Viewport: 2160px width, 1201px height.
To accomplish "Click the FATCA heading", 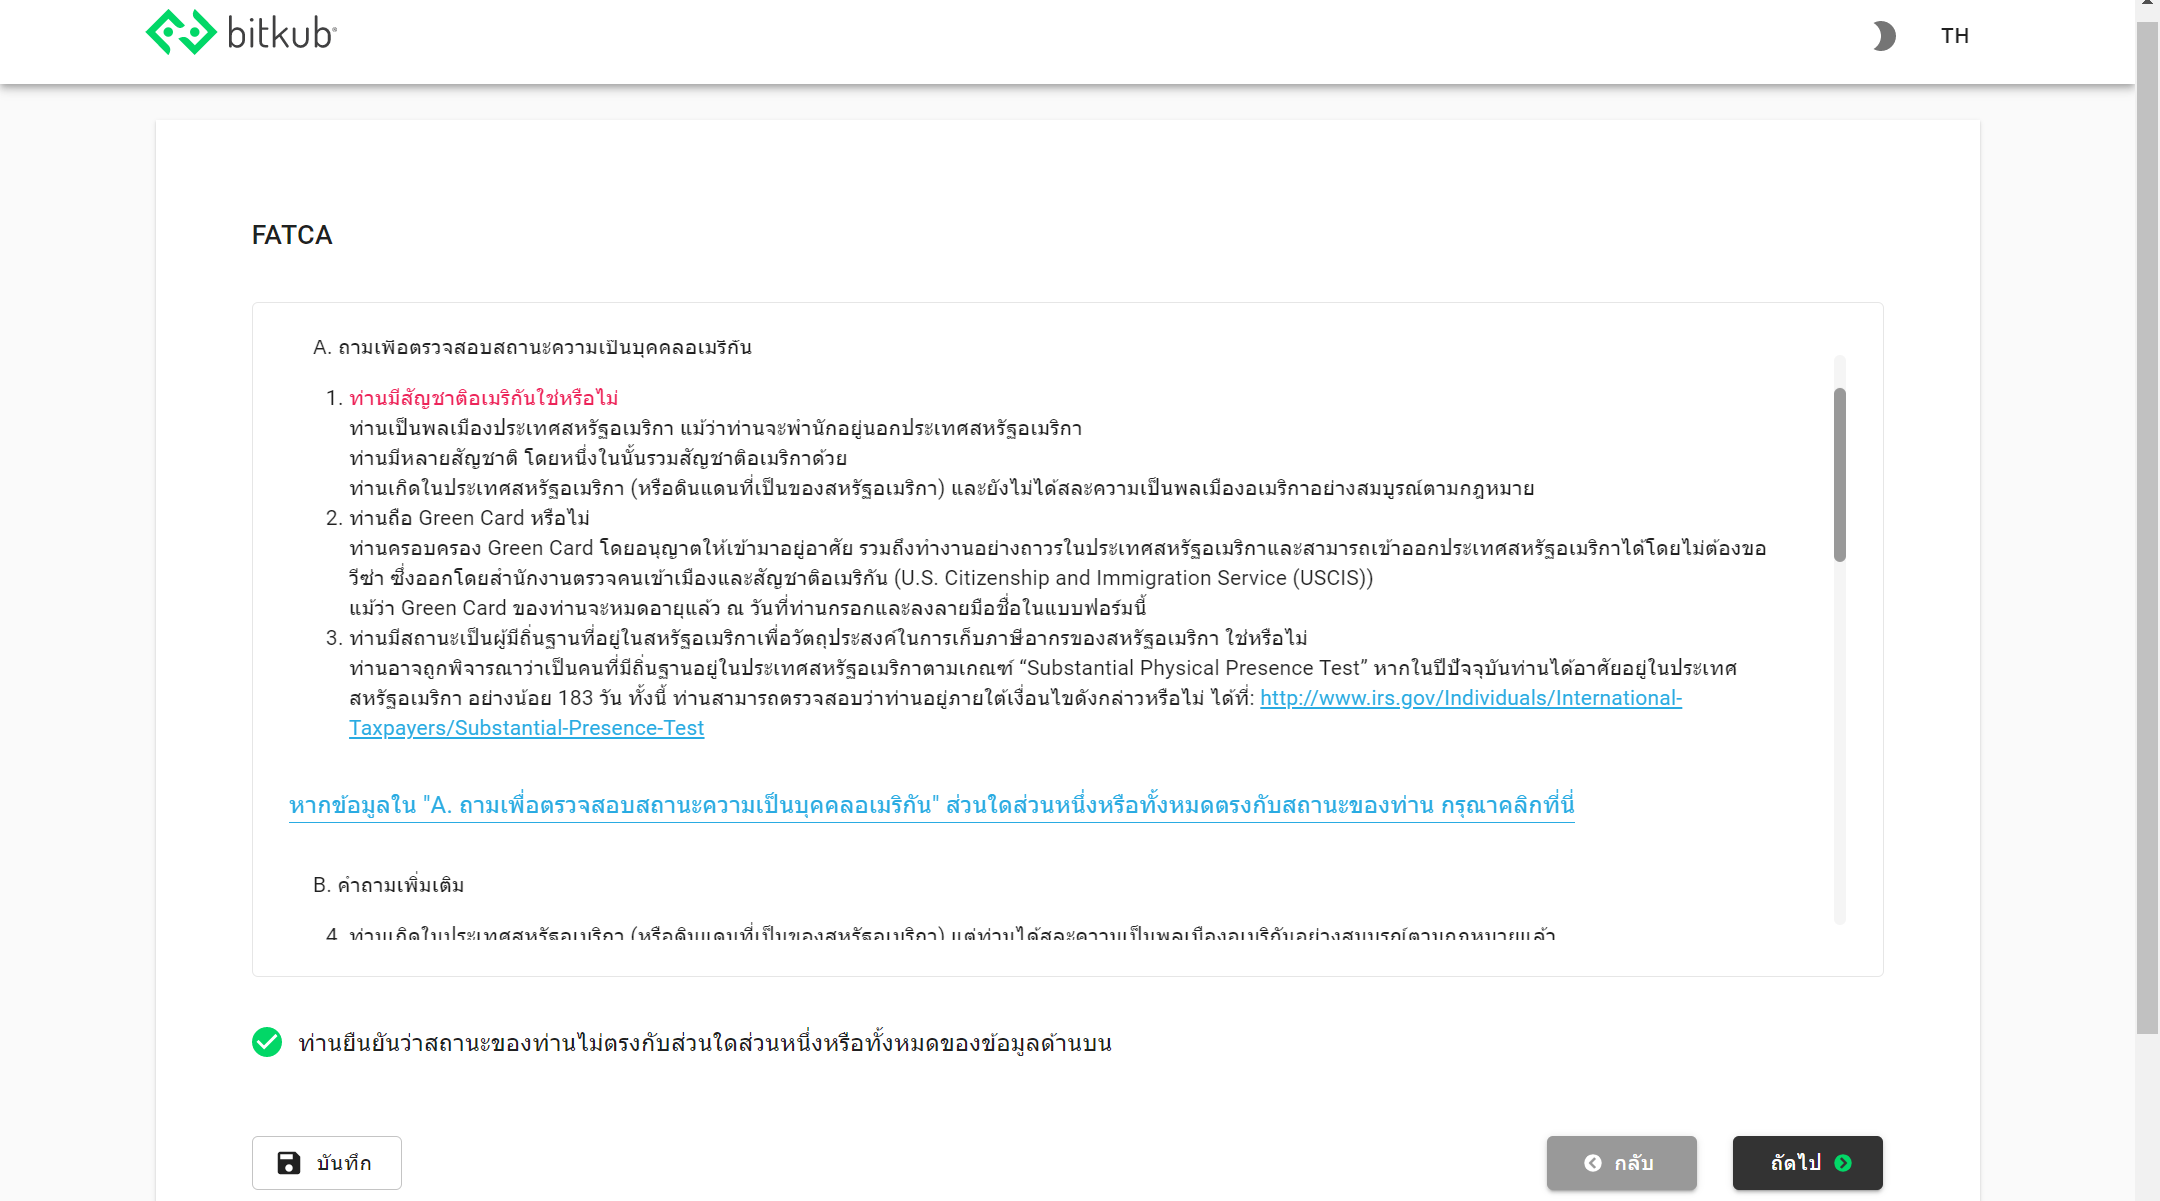I will 292,235.
